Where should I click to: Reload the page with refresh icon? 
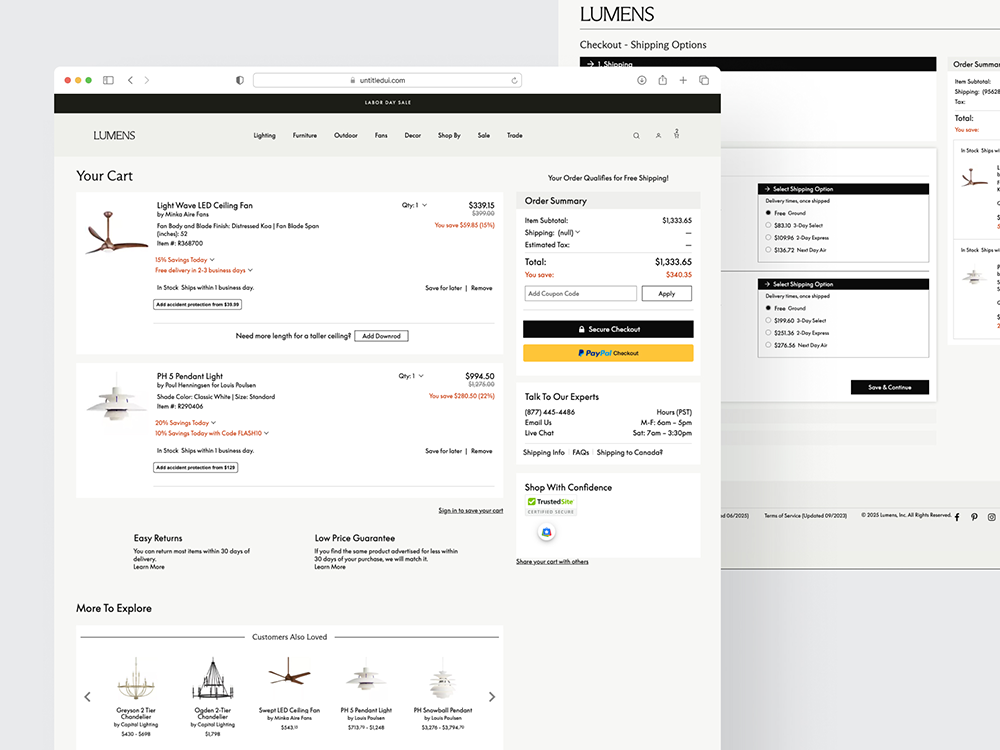tap(515, 80)
